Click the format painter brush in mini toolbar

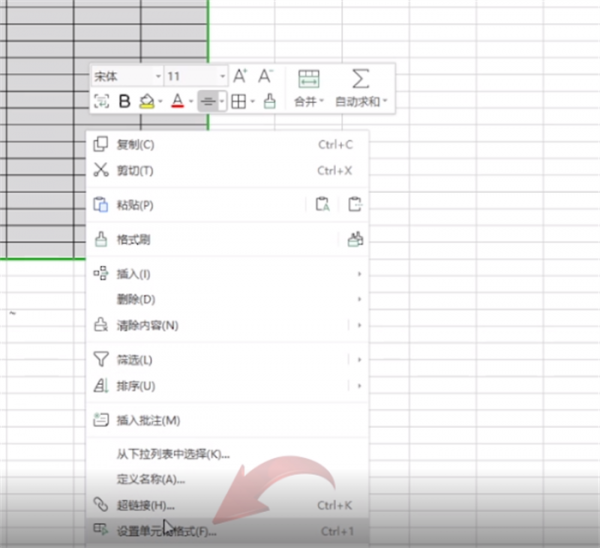[269, 101]
